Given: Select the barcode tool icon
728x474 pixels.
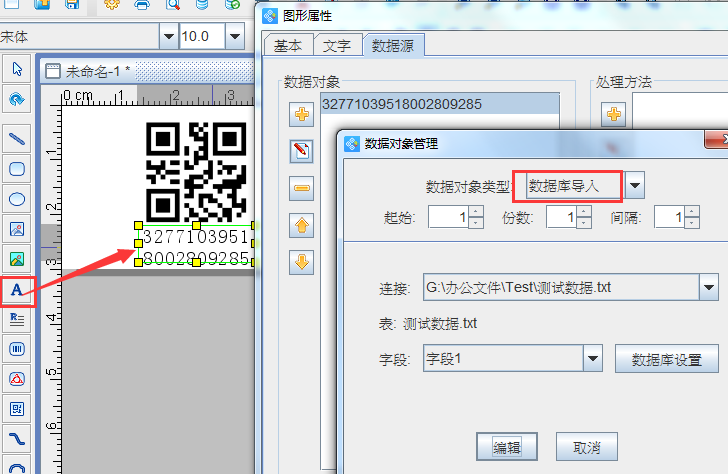Looking at the screenshot, I should coord(17,349).
